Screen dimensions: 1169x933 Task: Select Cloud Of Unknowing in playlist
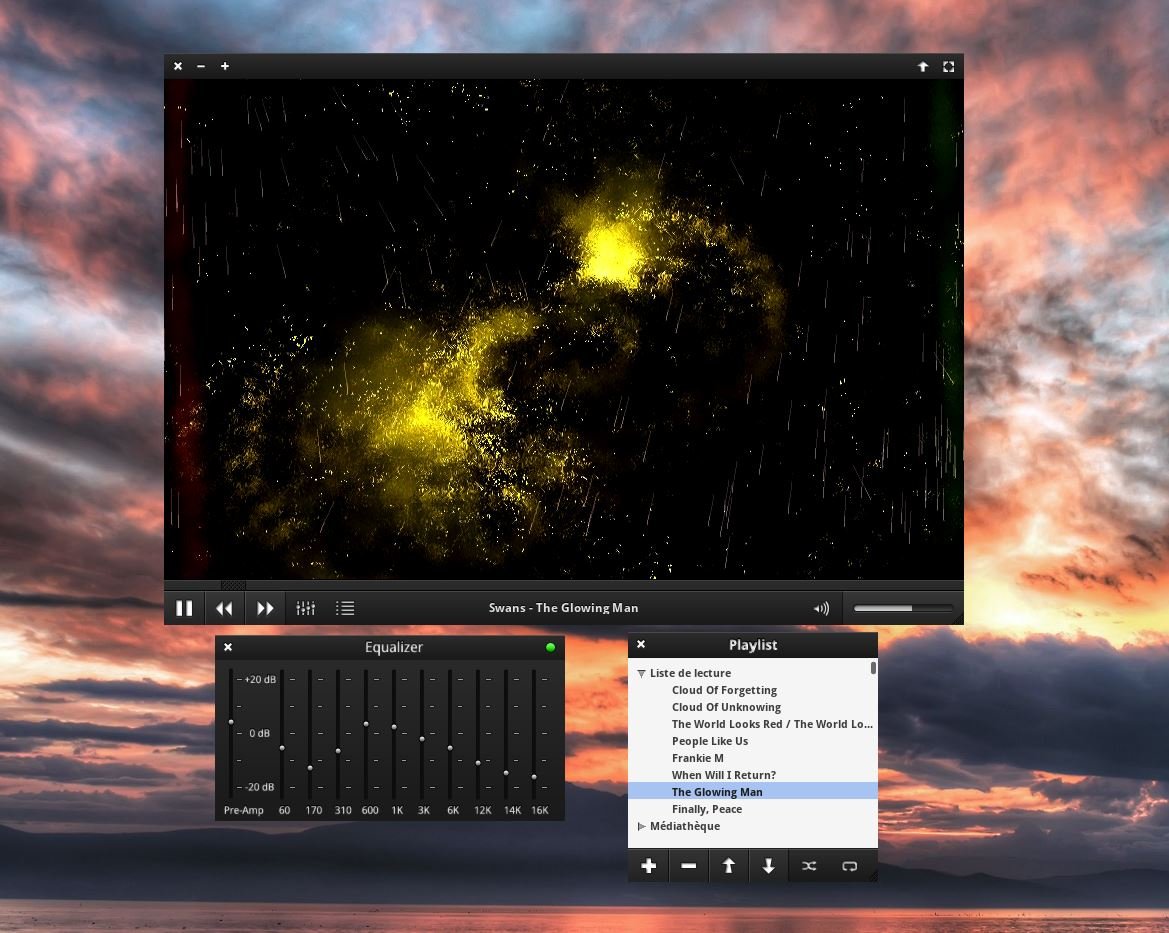[726, 707]
